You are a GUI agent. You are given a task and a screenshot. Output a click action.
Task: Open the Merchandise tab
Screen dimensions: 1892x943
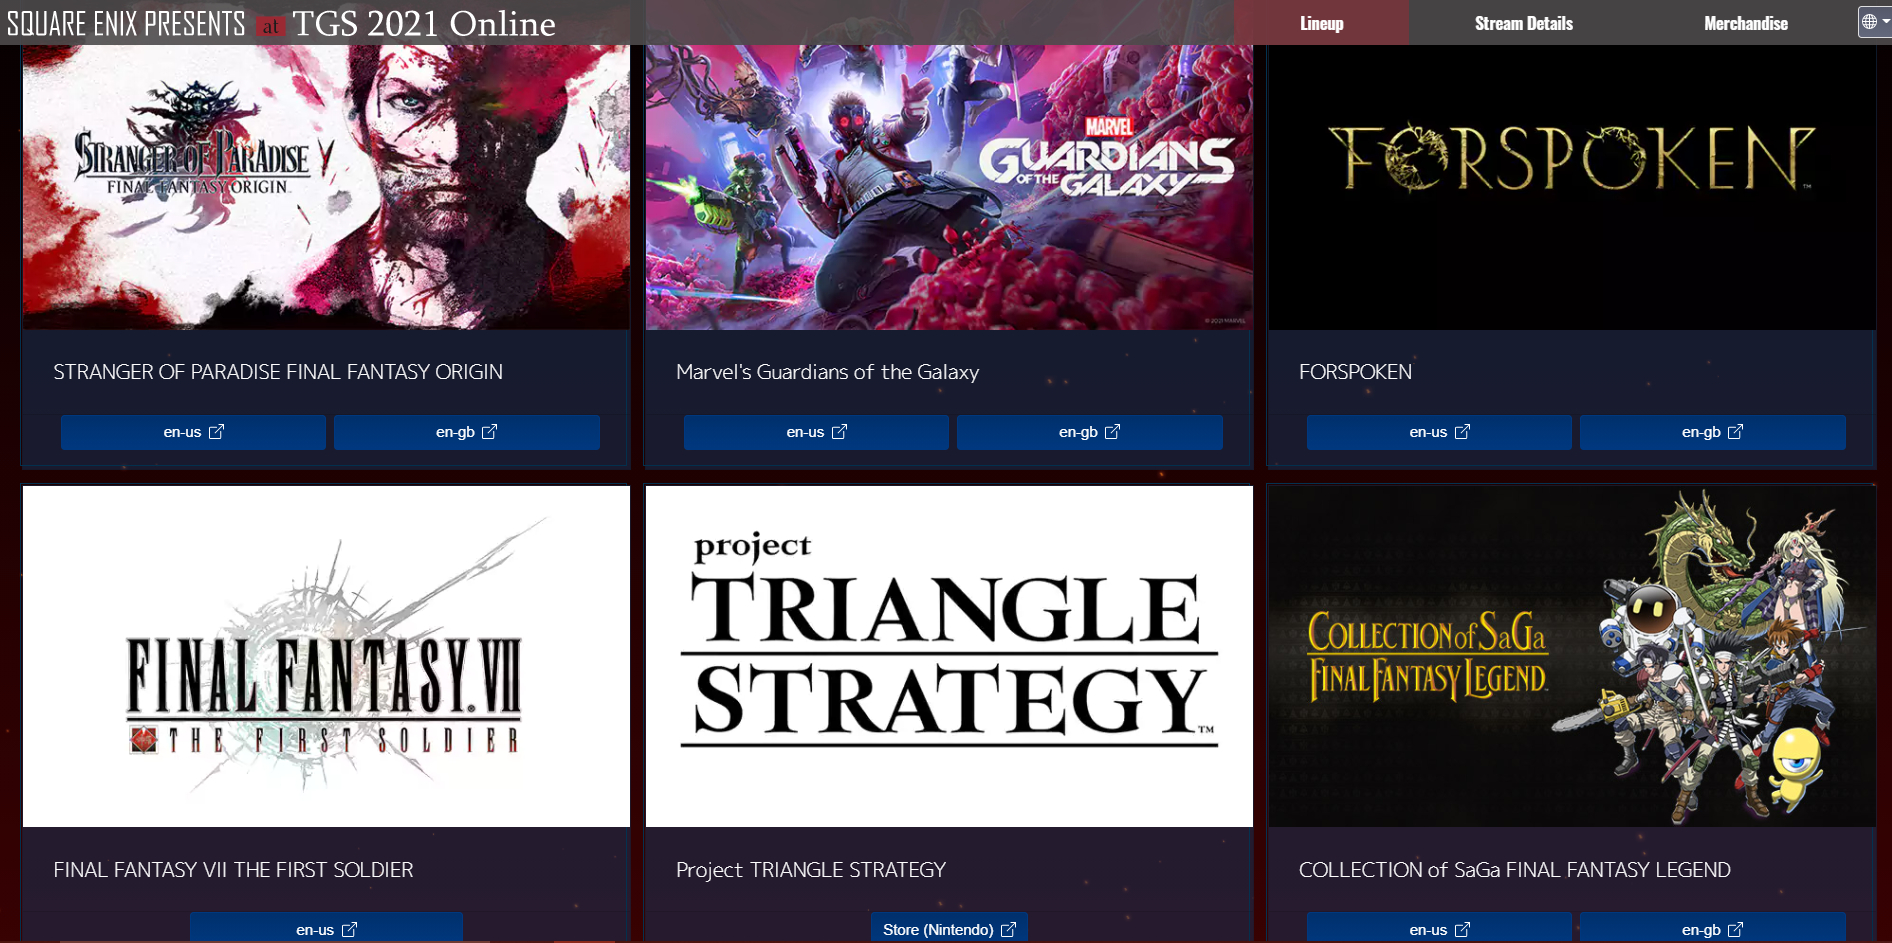[1745, 23]
